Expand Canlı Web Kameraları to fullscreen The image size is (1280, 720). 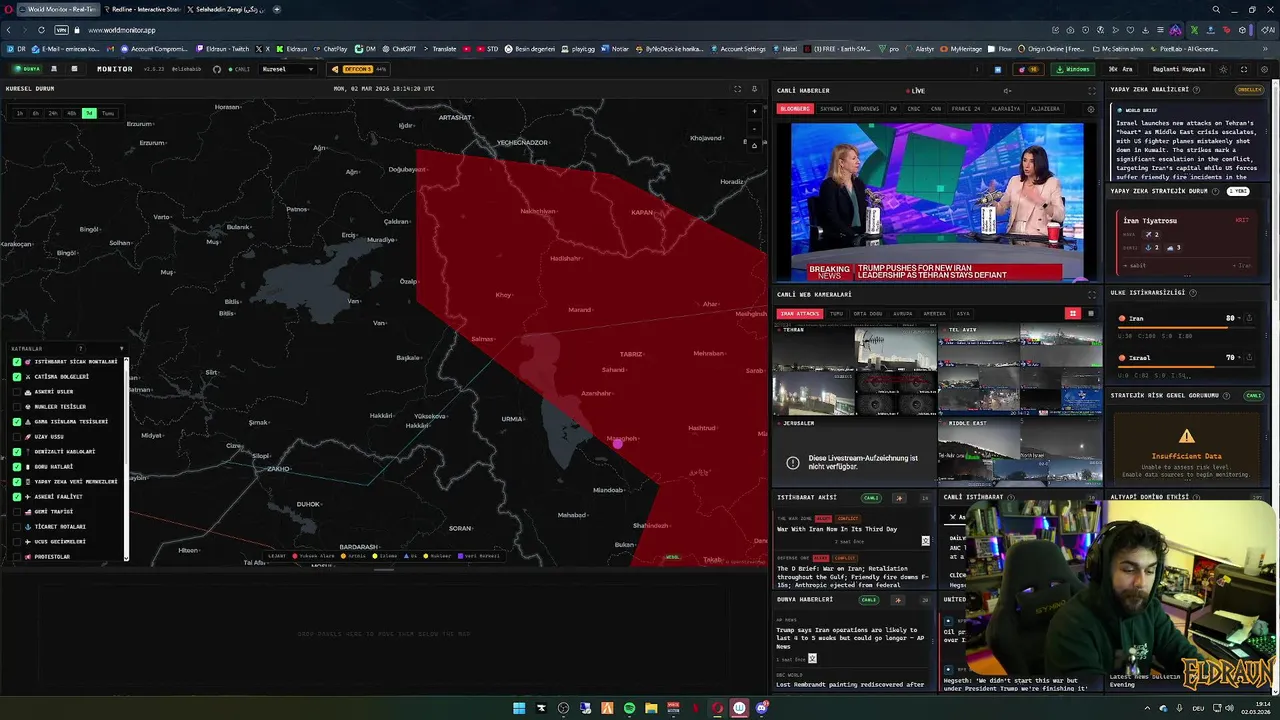tap(1092, 294)
